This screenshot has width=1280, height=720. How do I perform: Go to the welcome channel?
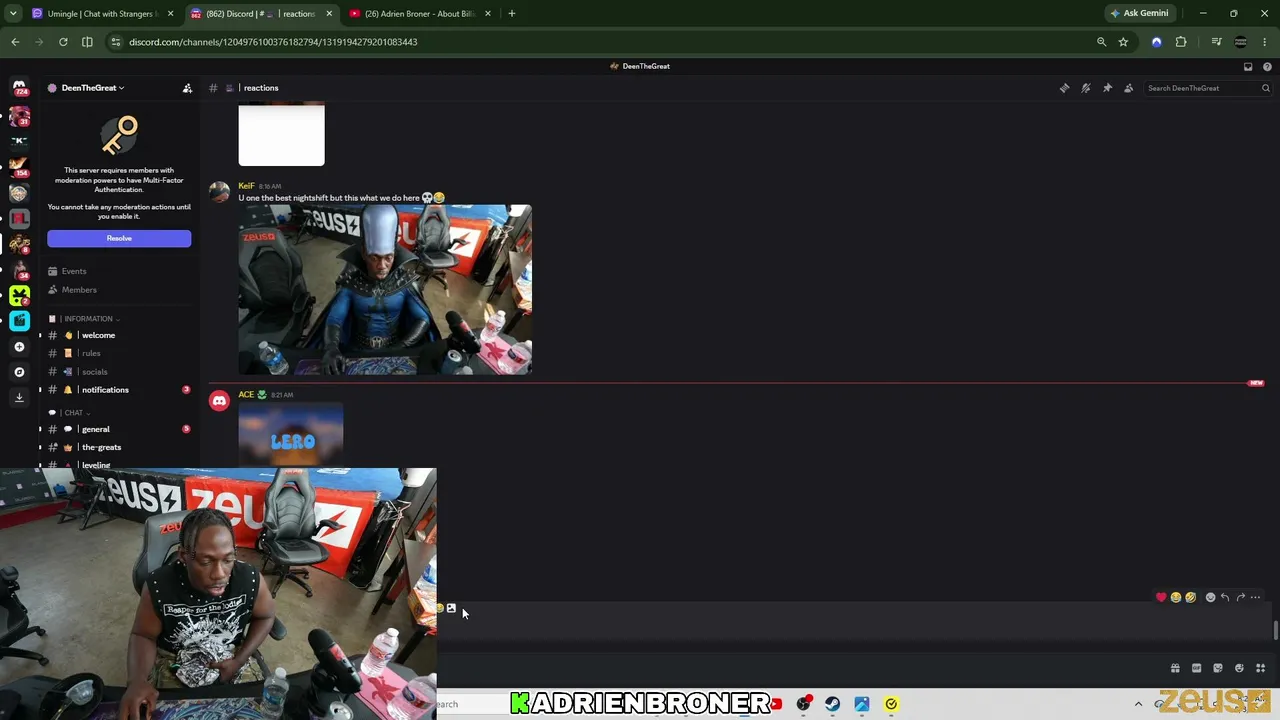(118, 335)
